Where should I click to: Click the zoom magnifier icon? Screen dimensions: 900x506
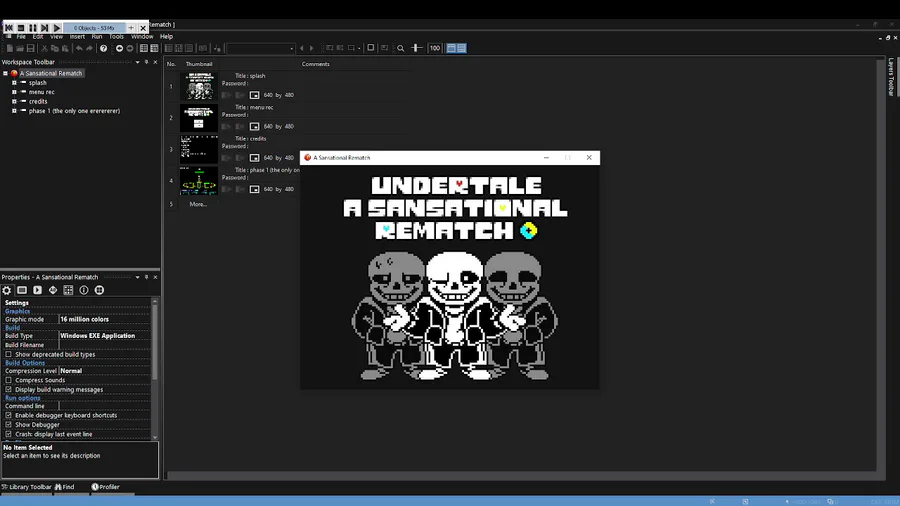[401, 48]
